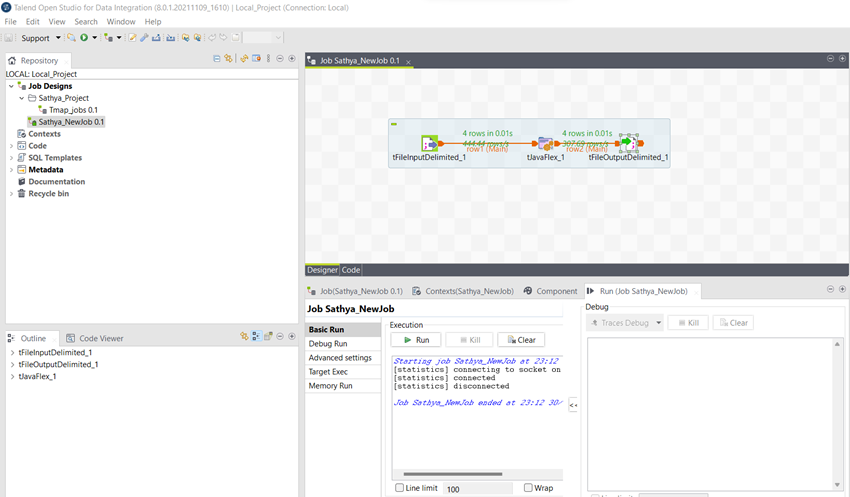Switch to the Code Viewer tab
This screenshot has width=850, height=497.
95,338
